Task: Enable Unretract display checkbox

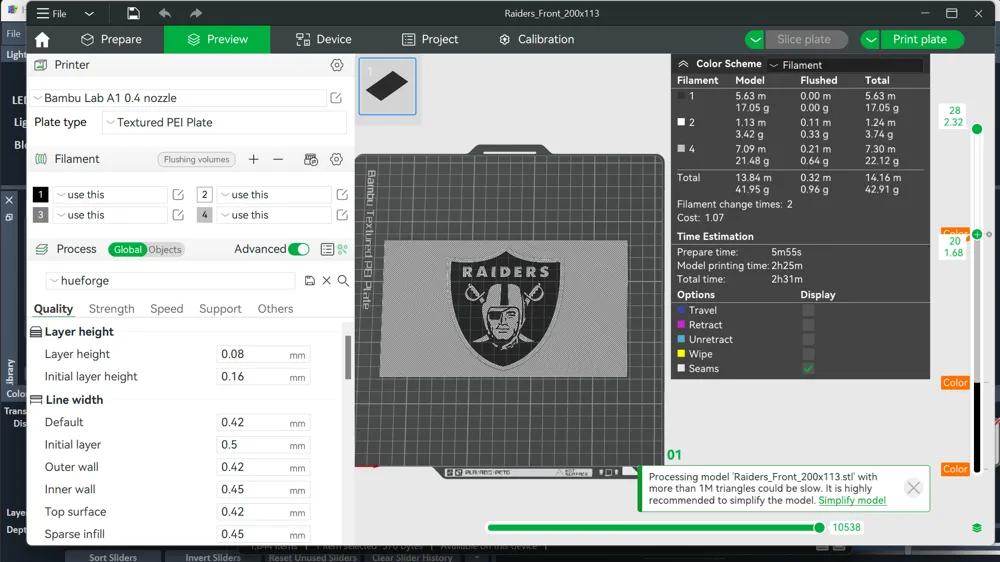Action: click(x=808, y=339)
